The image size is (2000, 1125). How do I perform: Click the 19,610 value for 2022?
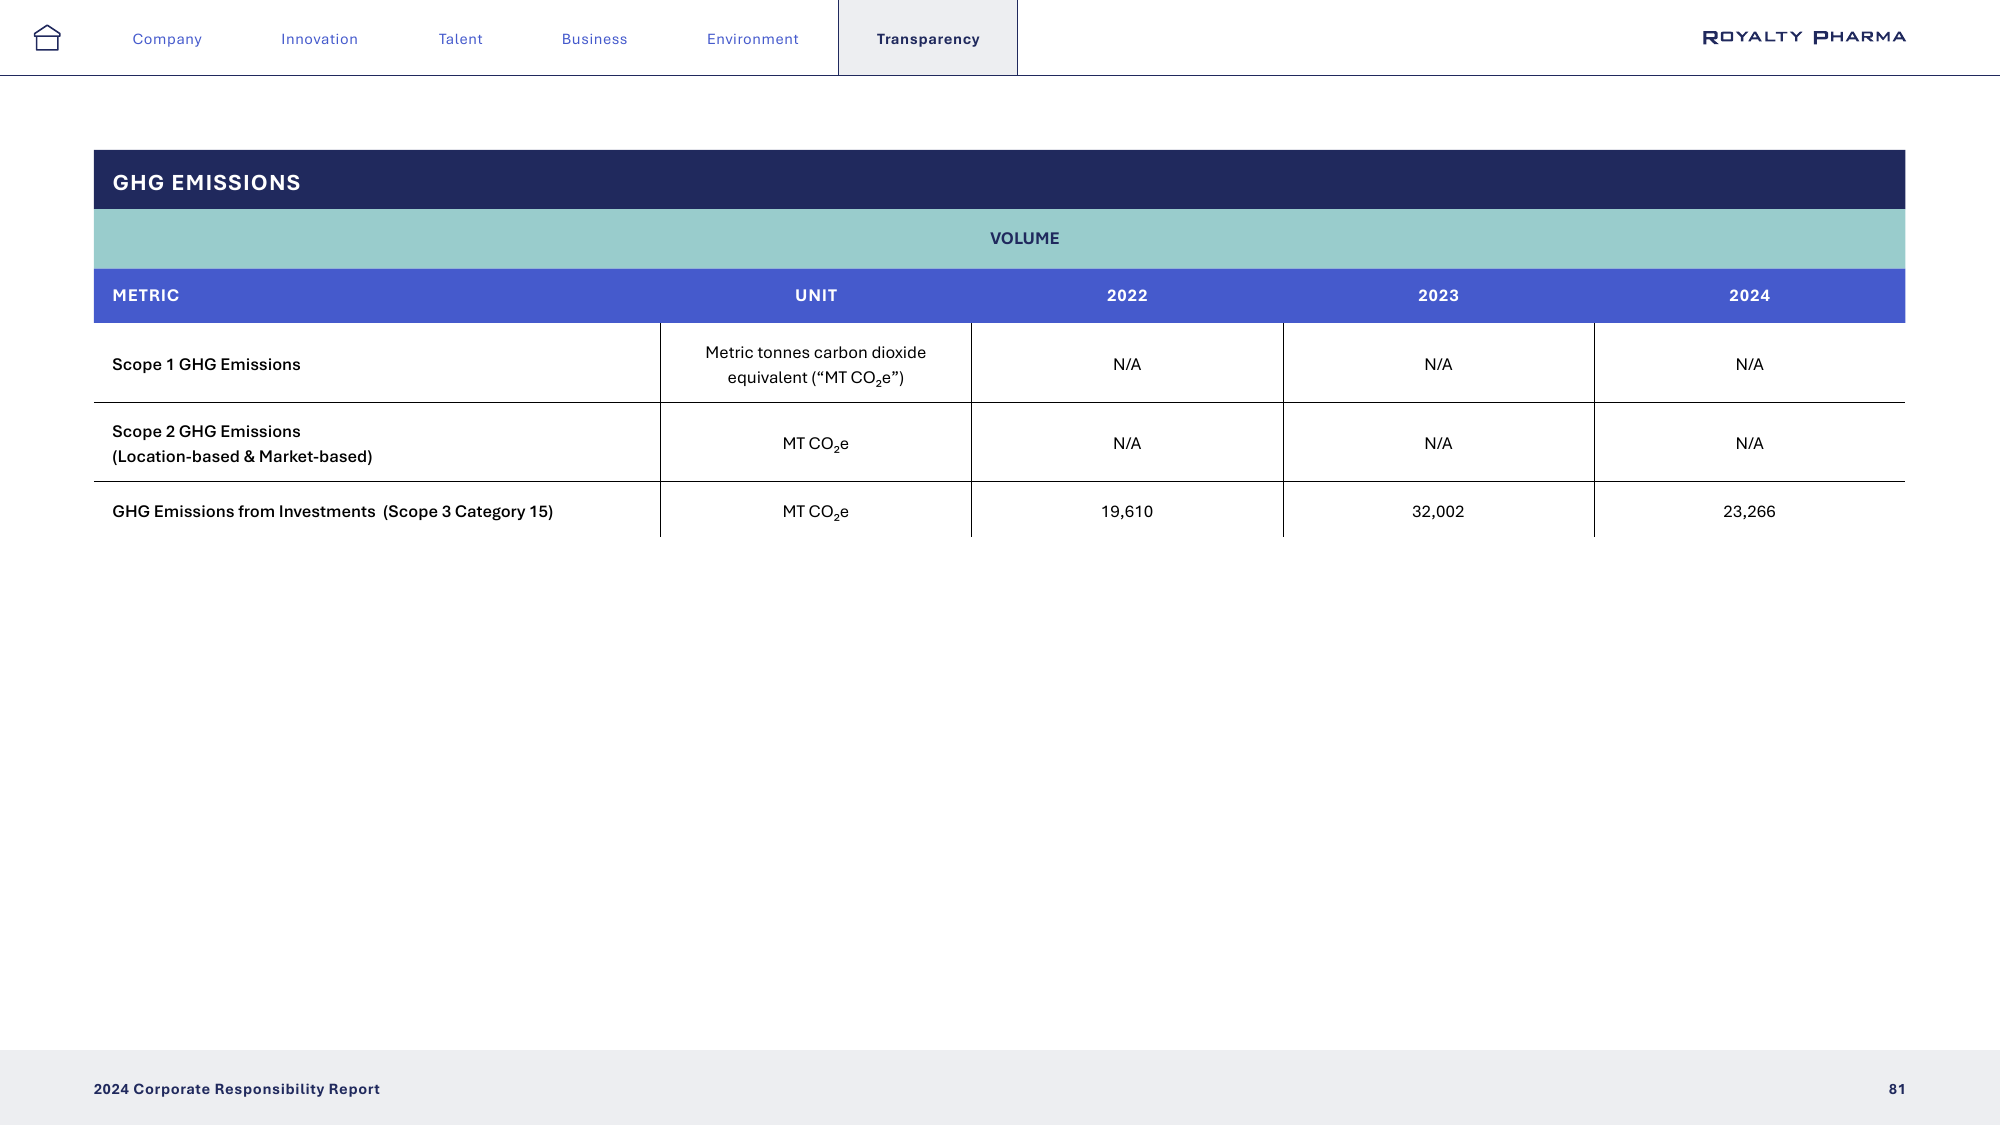1127,511
